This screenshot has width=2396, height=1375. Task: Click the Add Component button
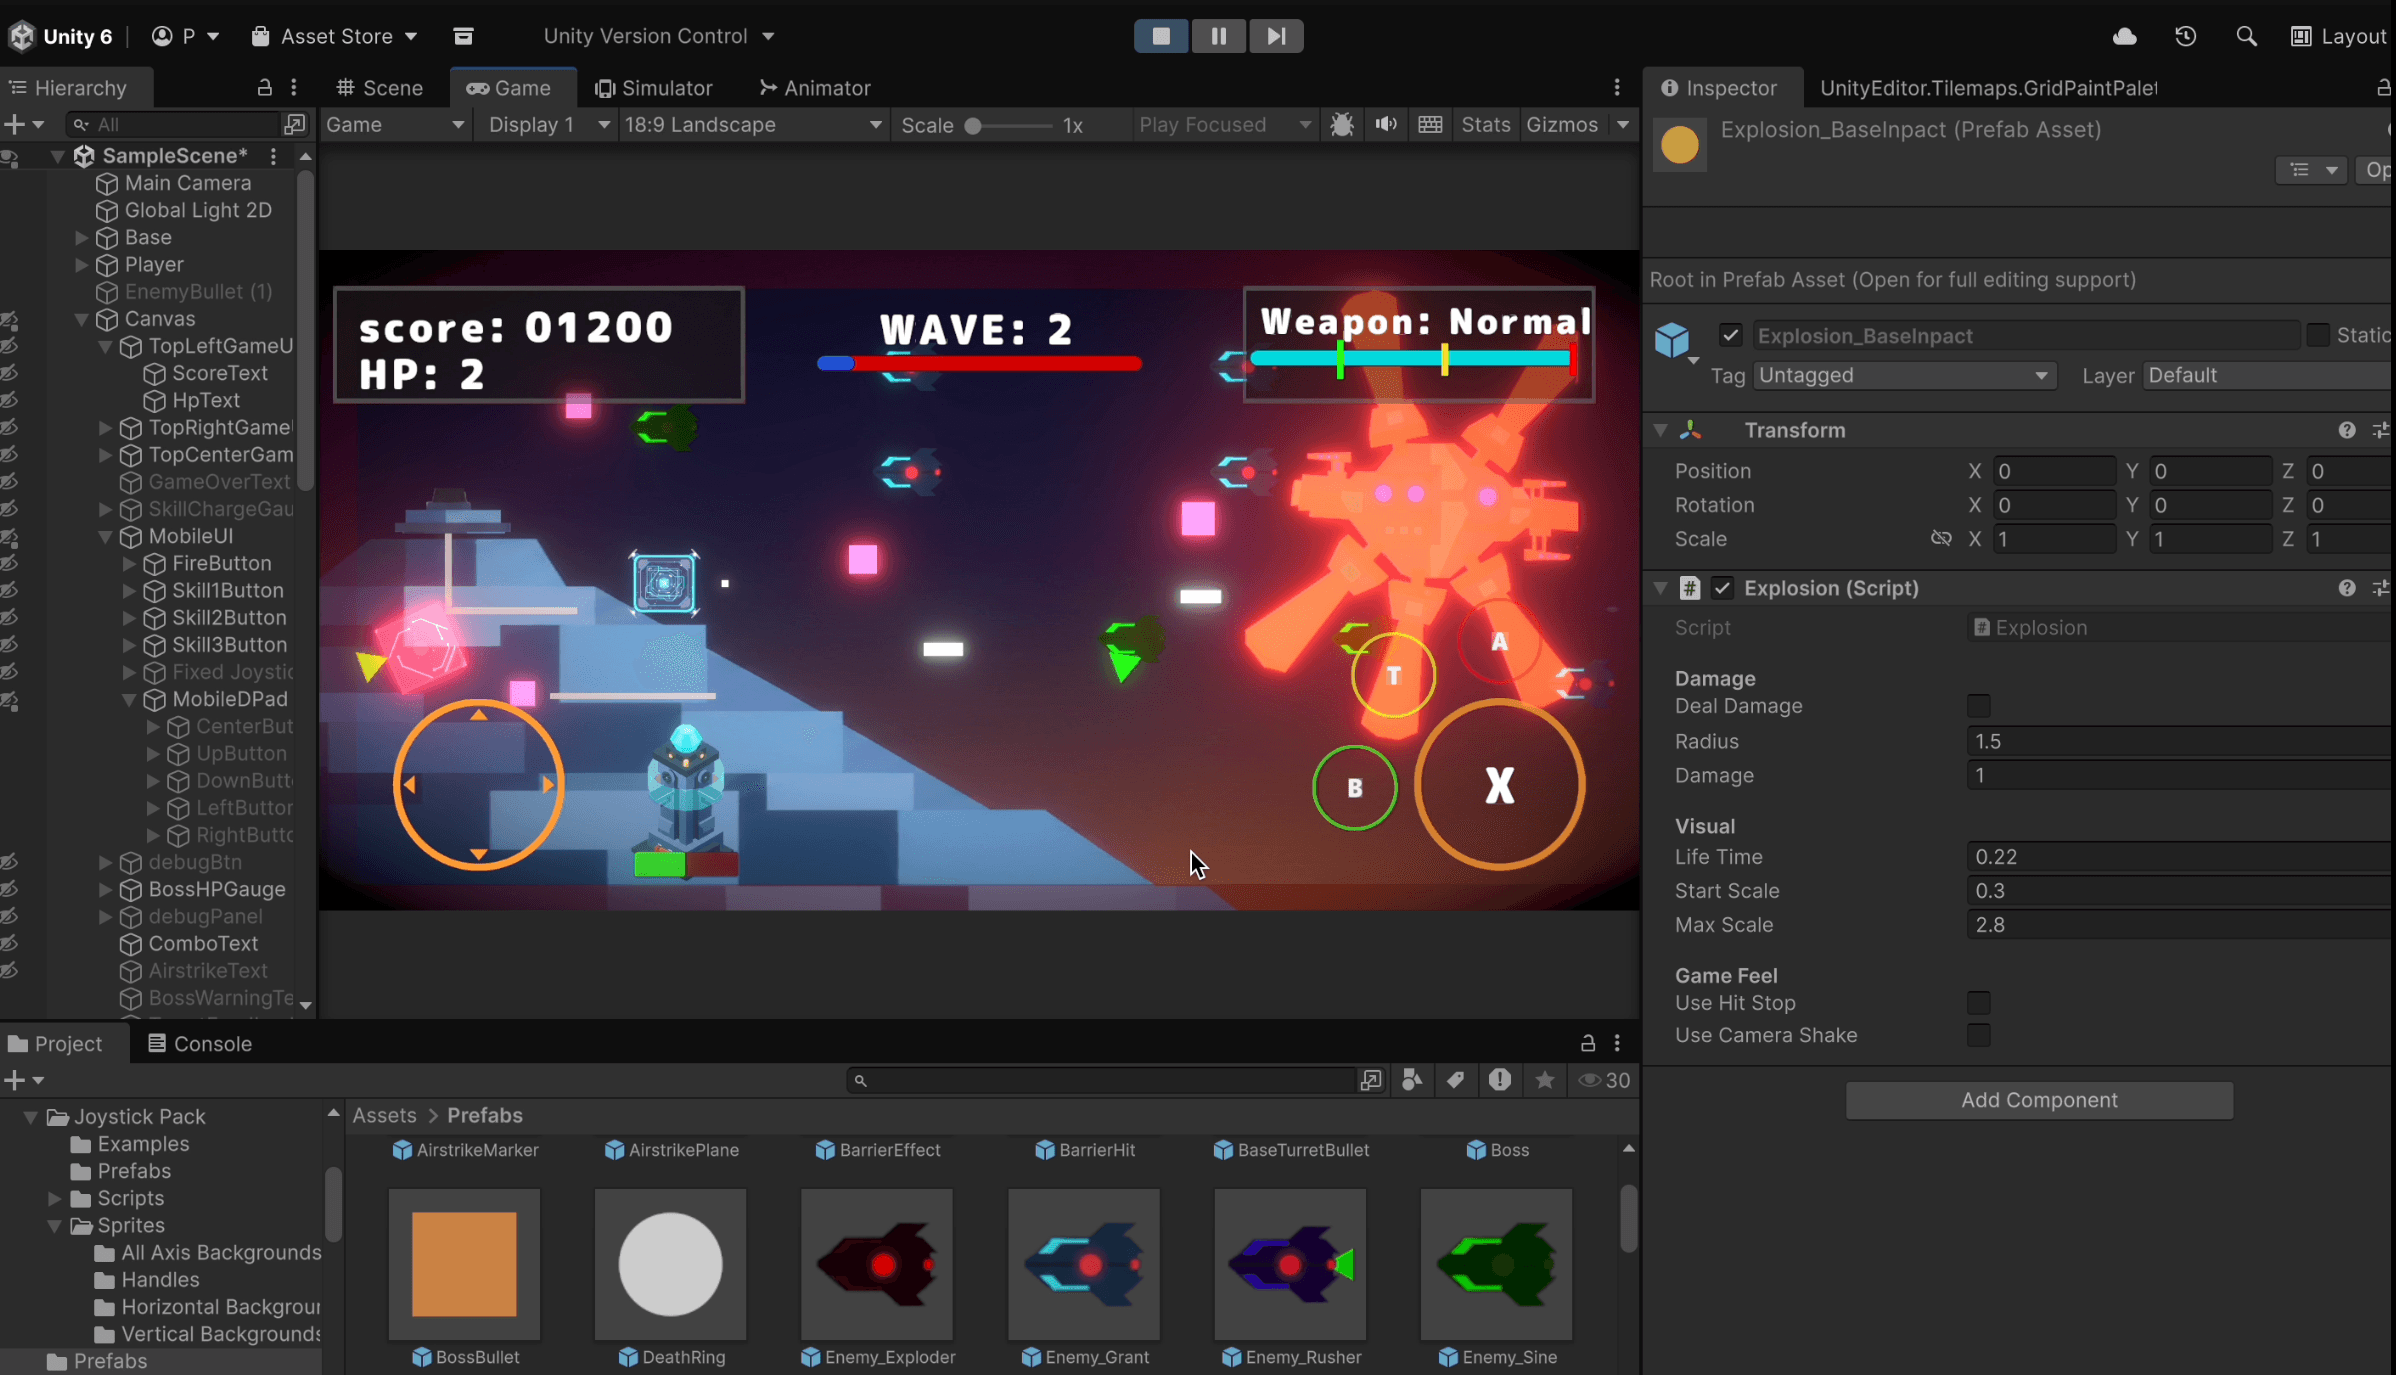pos(2039,1100)
